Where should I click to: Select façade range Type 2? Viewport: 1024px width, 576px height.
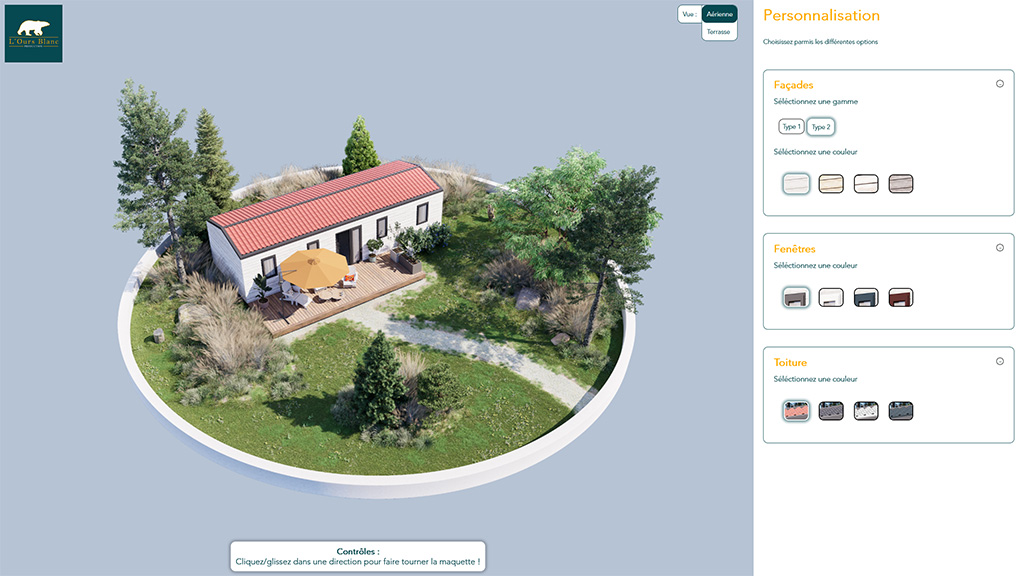[821, 127]
